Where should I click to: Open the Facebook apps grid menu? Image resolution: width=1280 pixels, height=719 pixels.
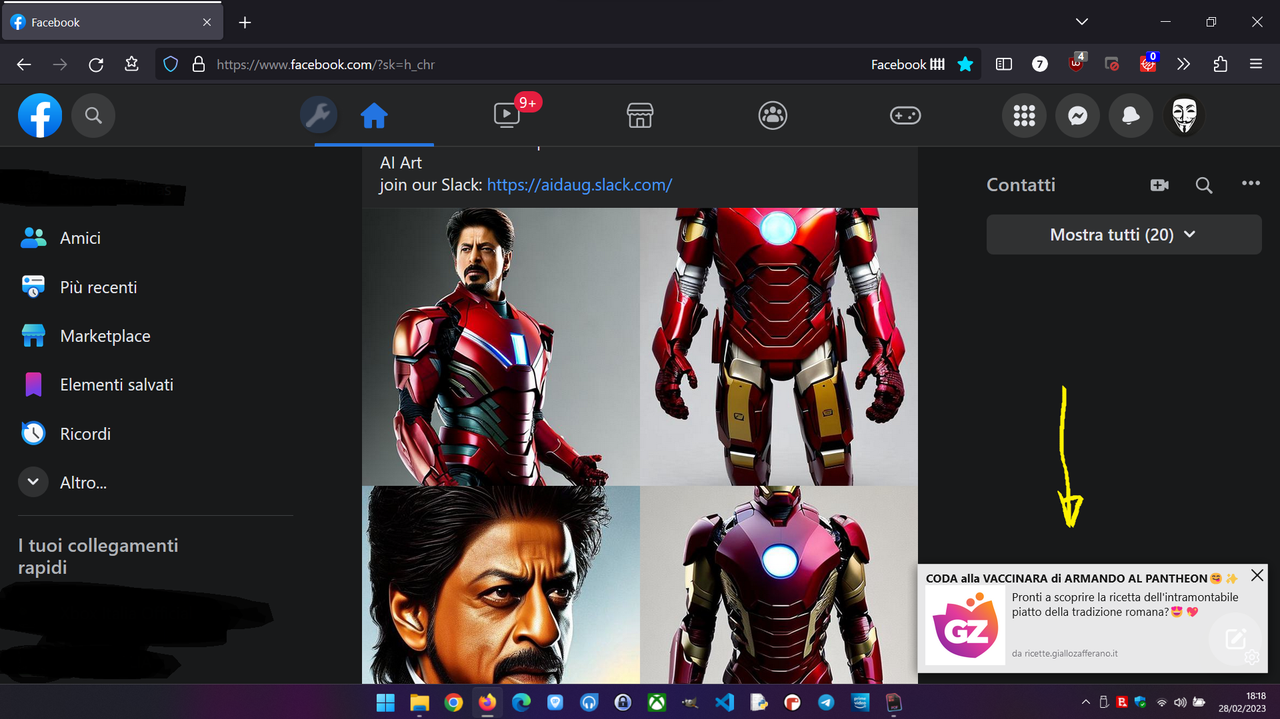coord(1024,116)
